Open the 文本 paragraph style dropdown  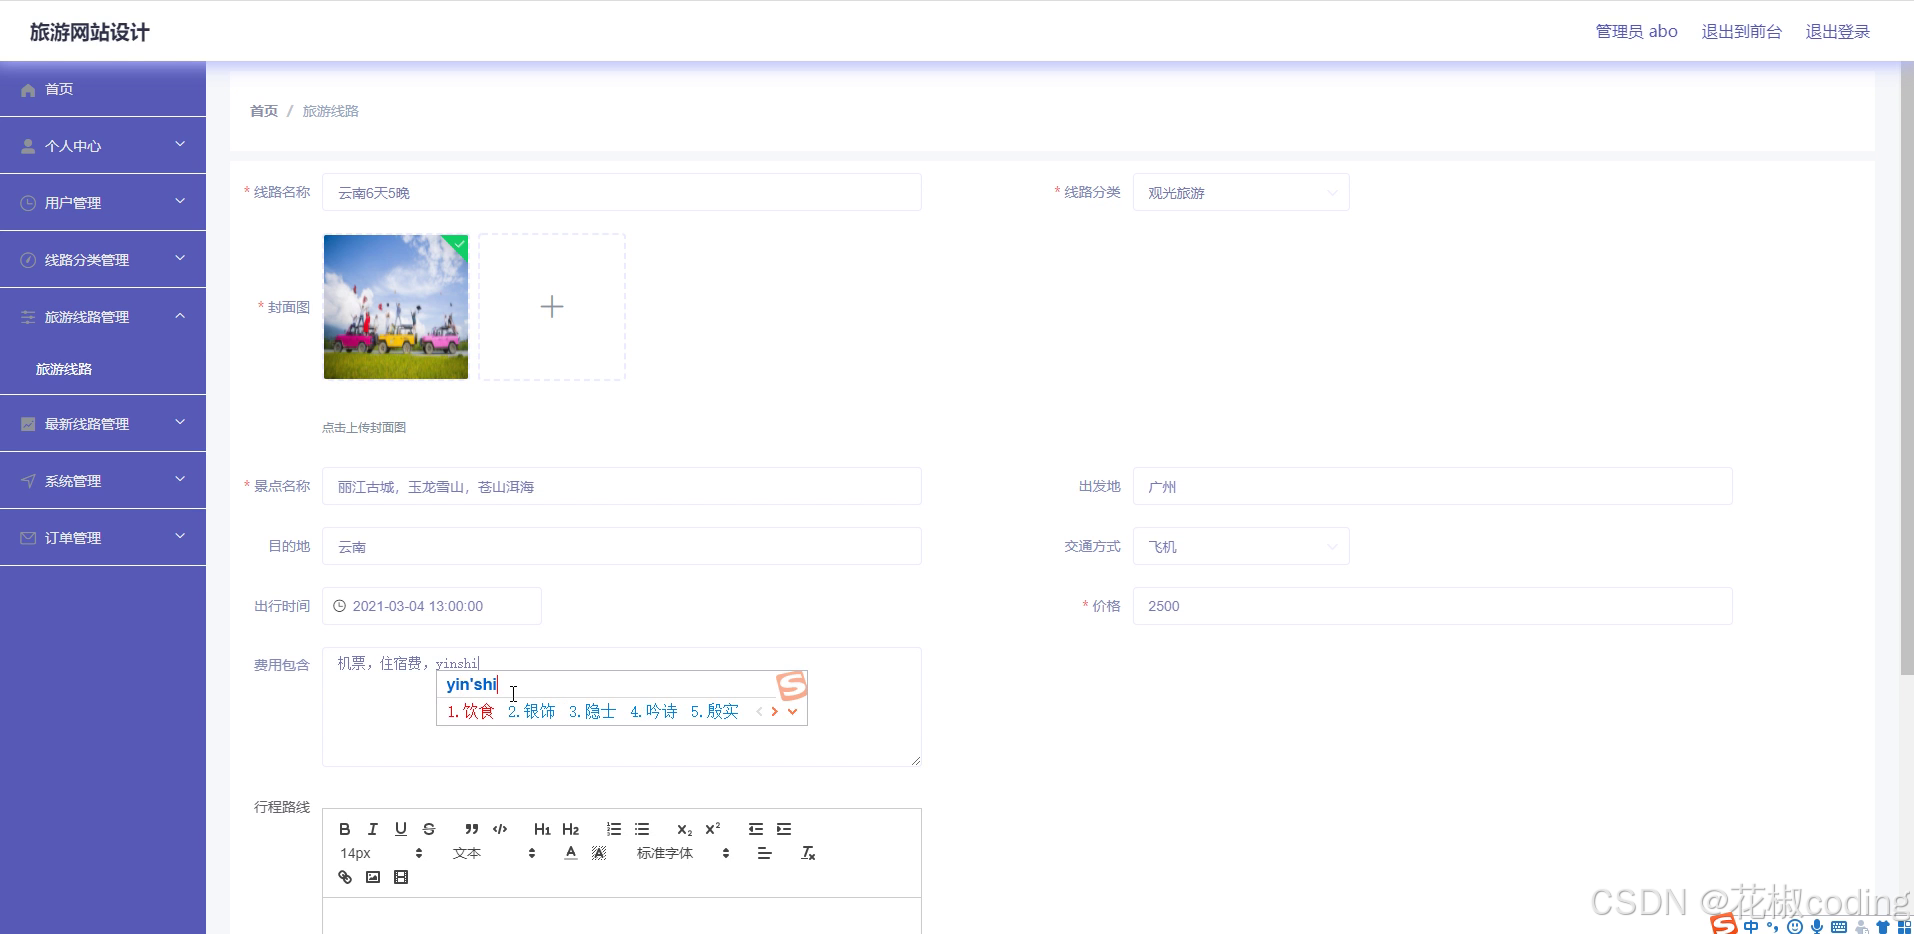(x=494, y=853)
